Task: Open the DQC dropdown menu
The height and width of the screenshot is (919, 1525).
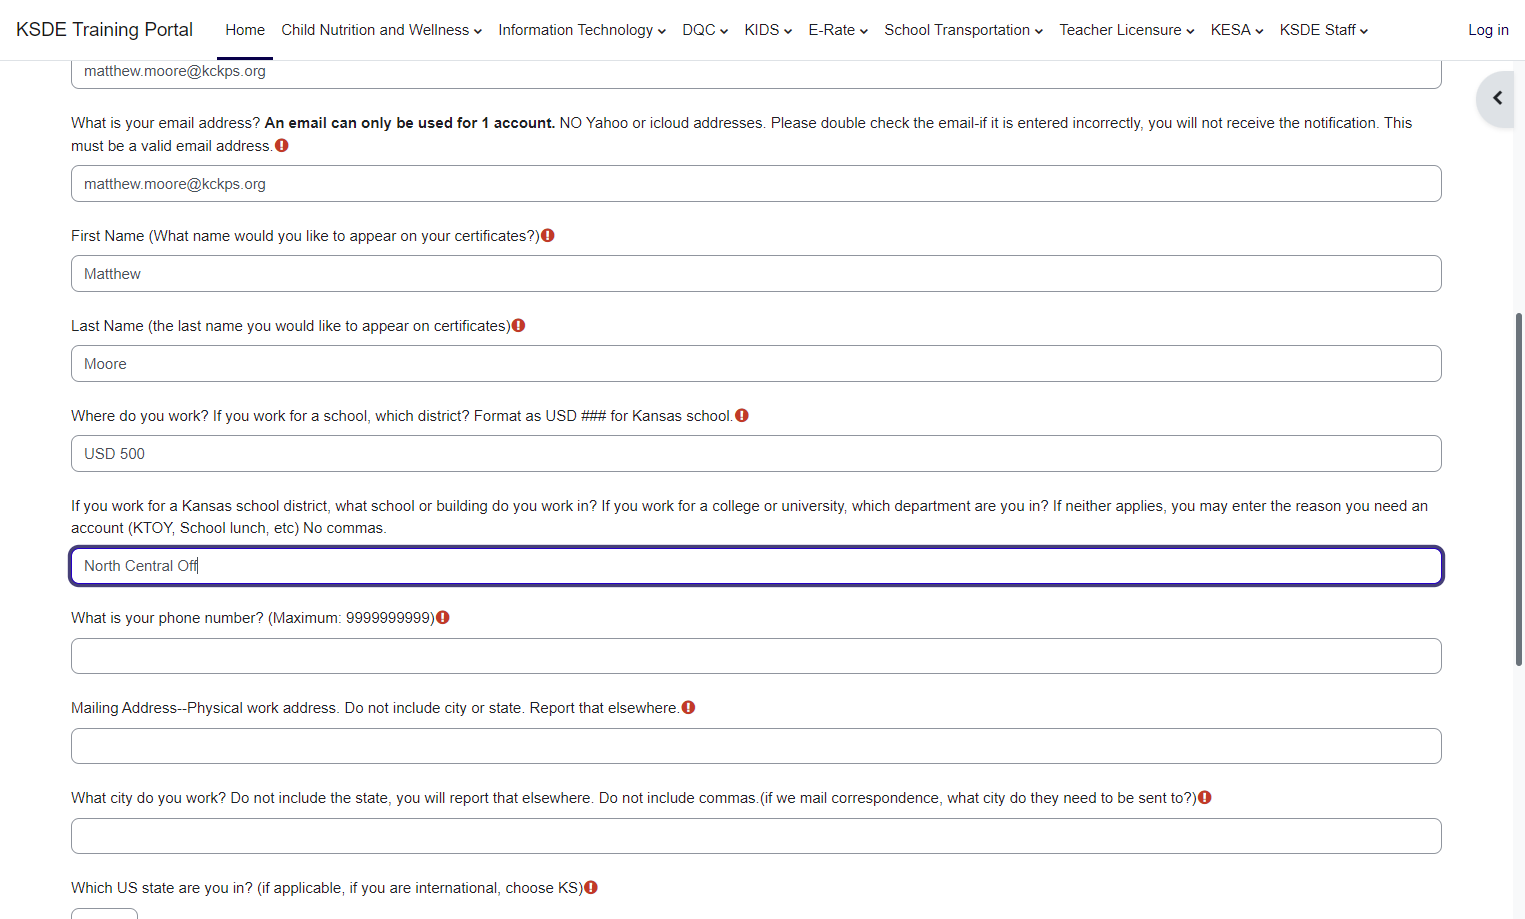Action: coord(705,30)
